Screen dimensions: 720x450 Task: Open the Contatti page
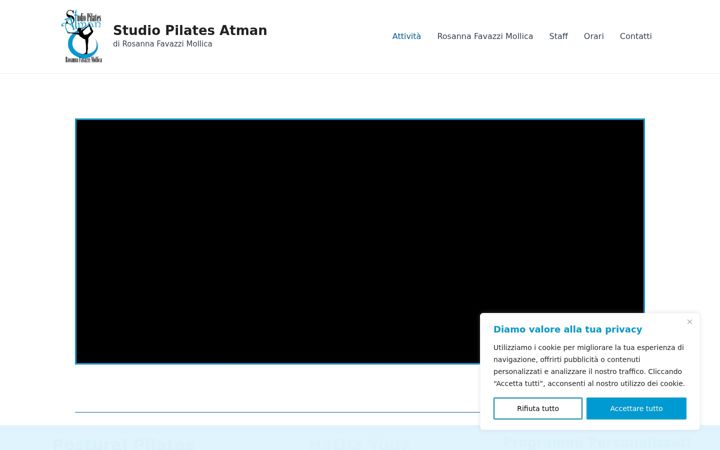(x=636, y=36)
